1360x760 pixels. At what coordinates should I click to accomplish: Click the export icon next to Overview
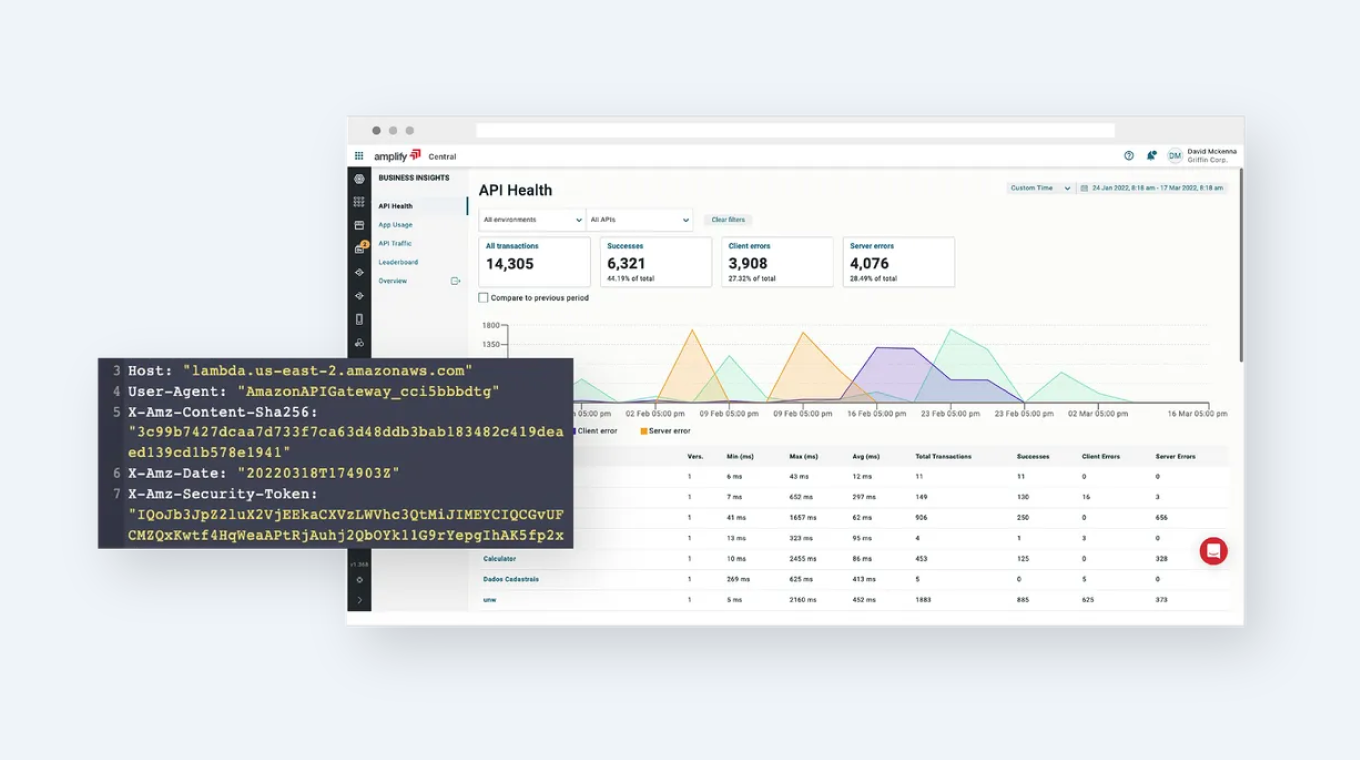(x=455, y=281)
